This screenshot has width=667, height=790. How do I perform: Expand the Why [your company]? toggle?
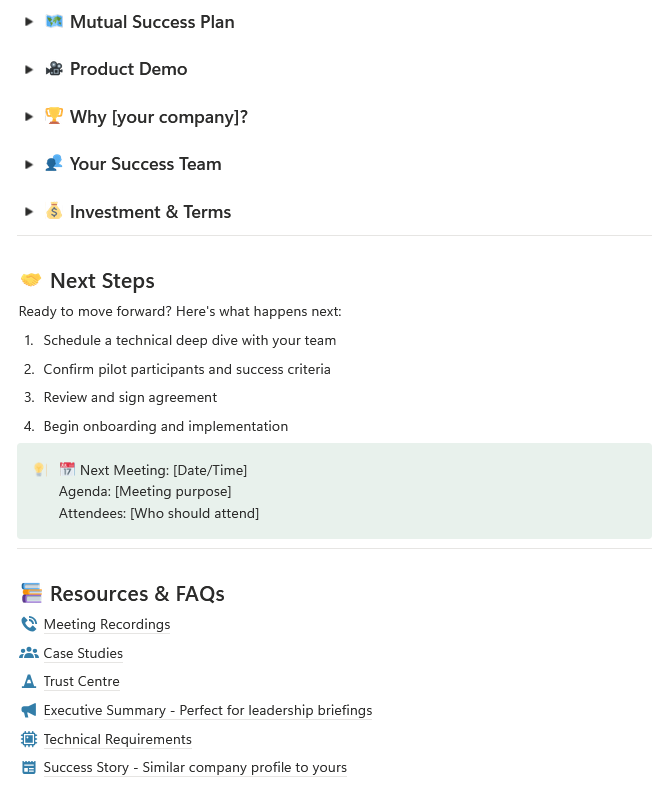(29, 117)
